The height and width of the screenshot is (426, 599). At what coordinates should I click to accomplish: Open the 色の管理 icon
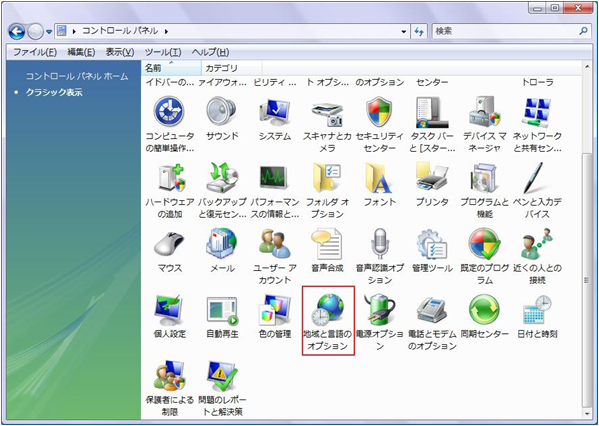click(x=275, y=310)
